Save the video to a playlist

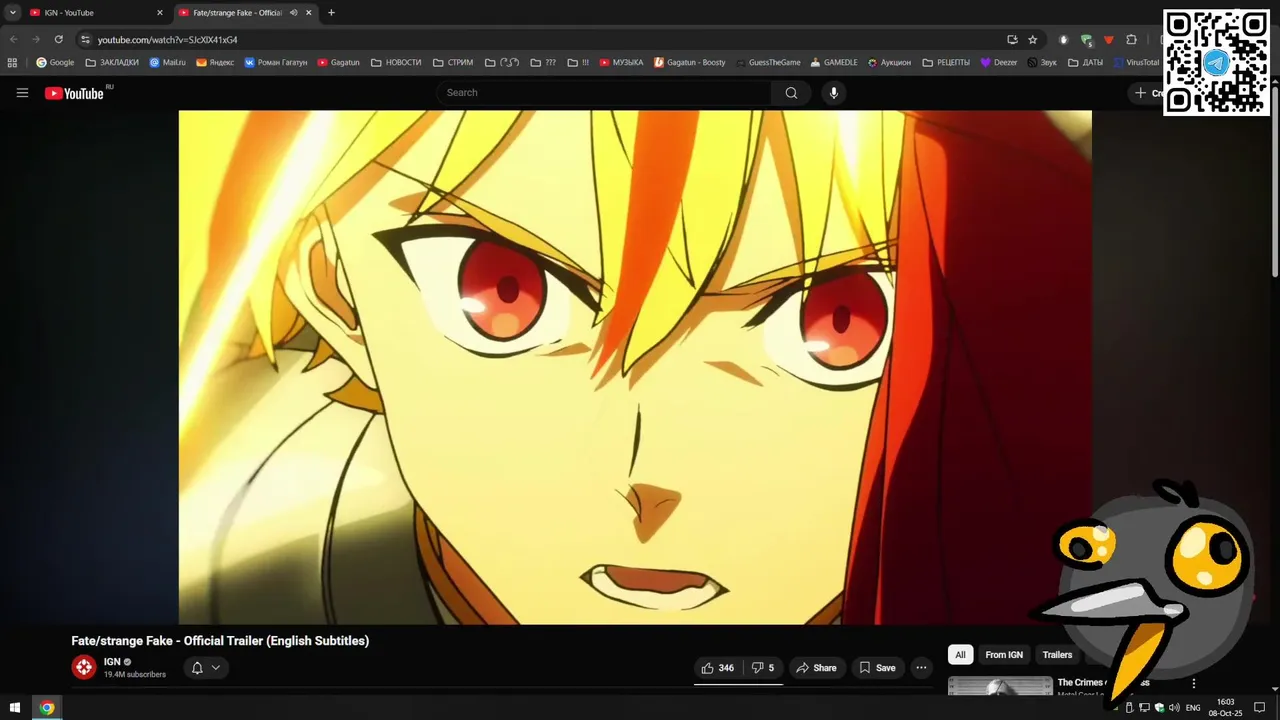877,668
